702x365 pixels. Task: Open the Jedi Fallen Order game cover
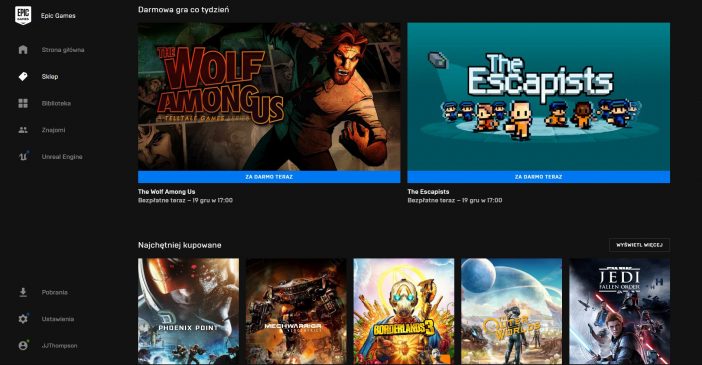point(620,311)
